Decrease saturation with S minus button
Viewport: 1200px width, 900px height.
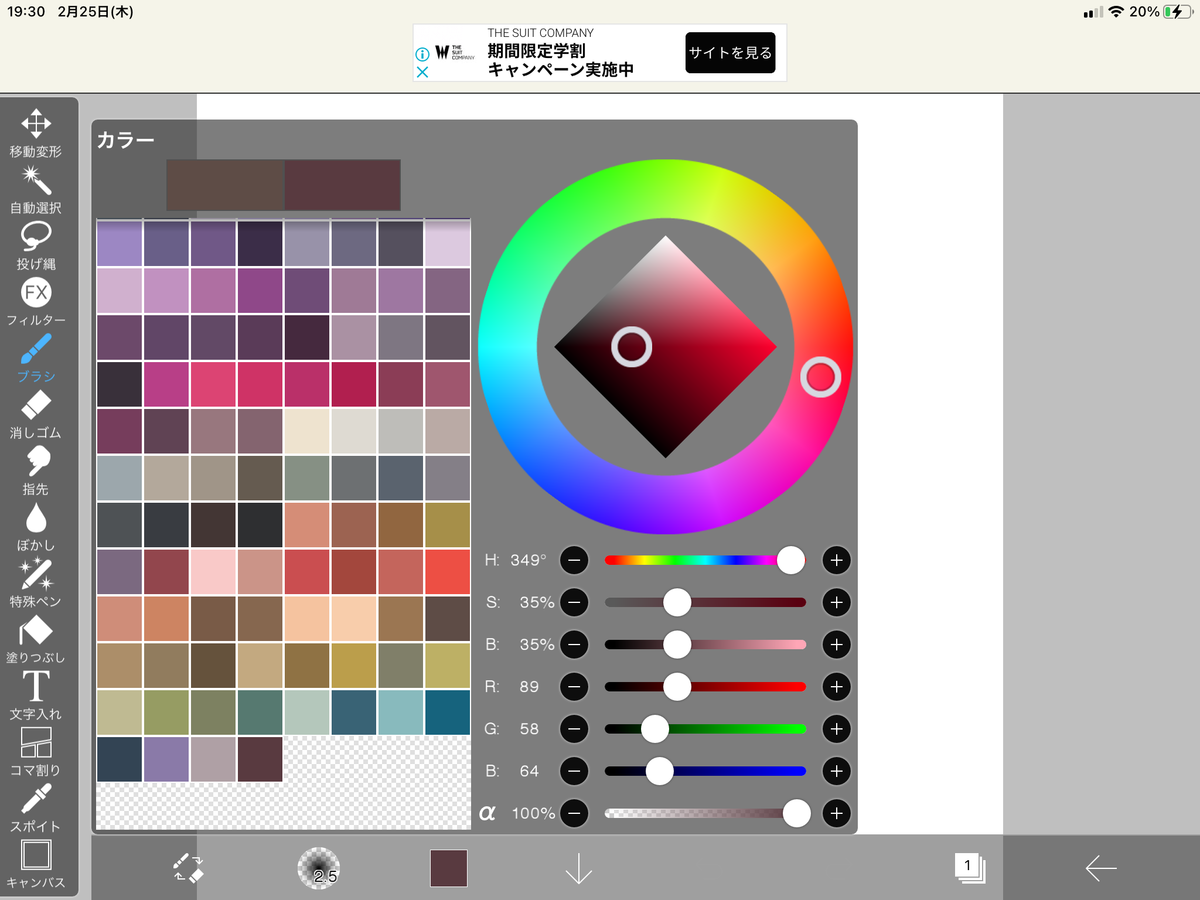coord(574,602)
